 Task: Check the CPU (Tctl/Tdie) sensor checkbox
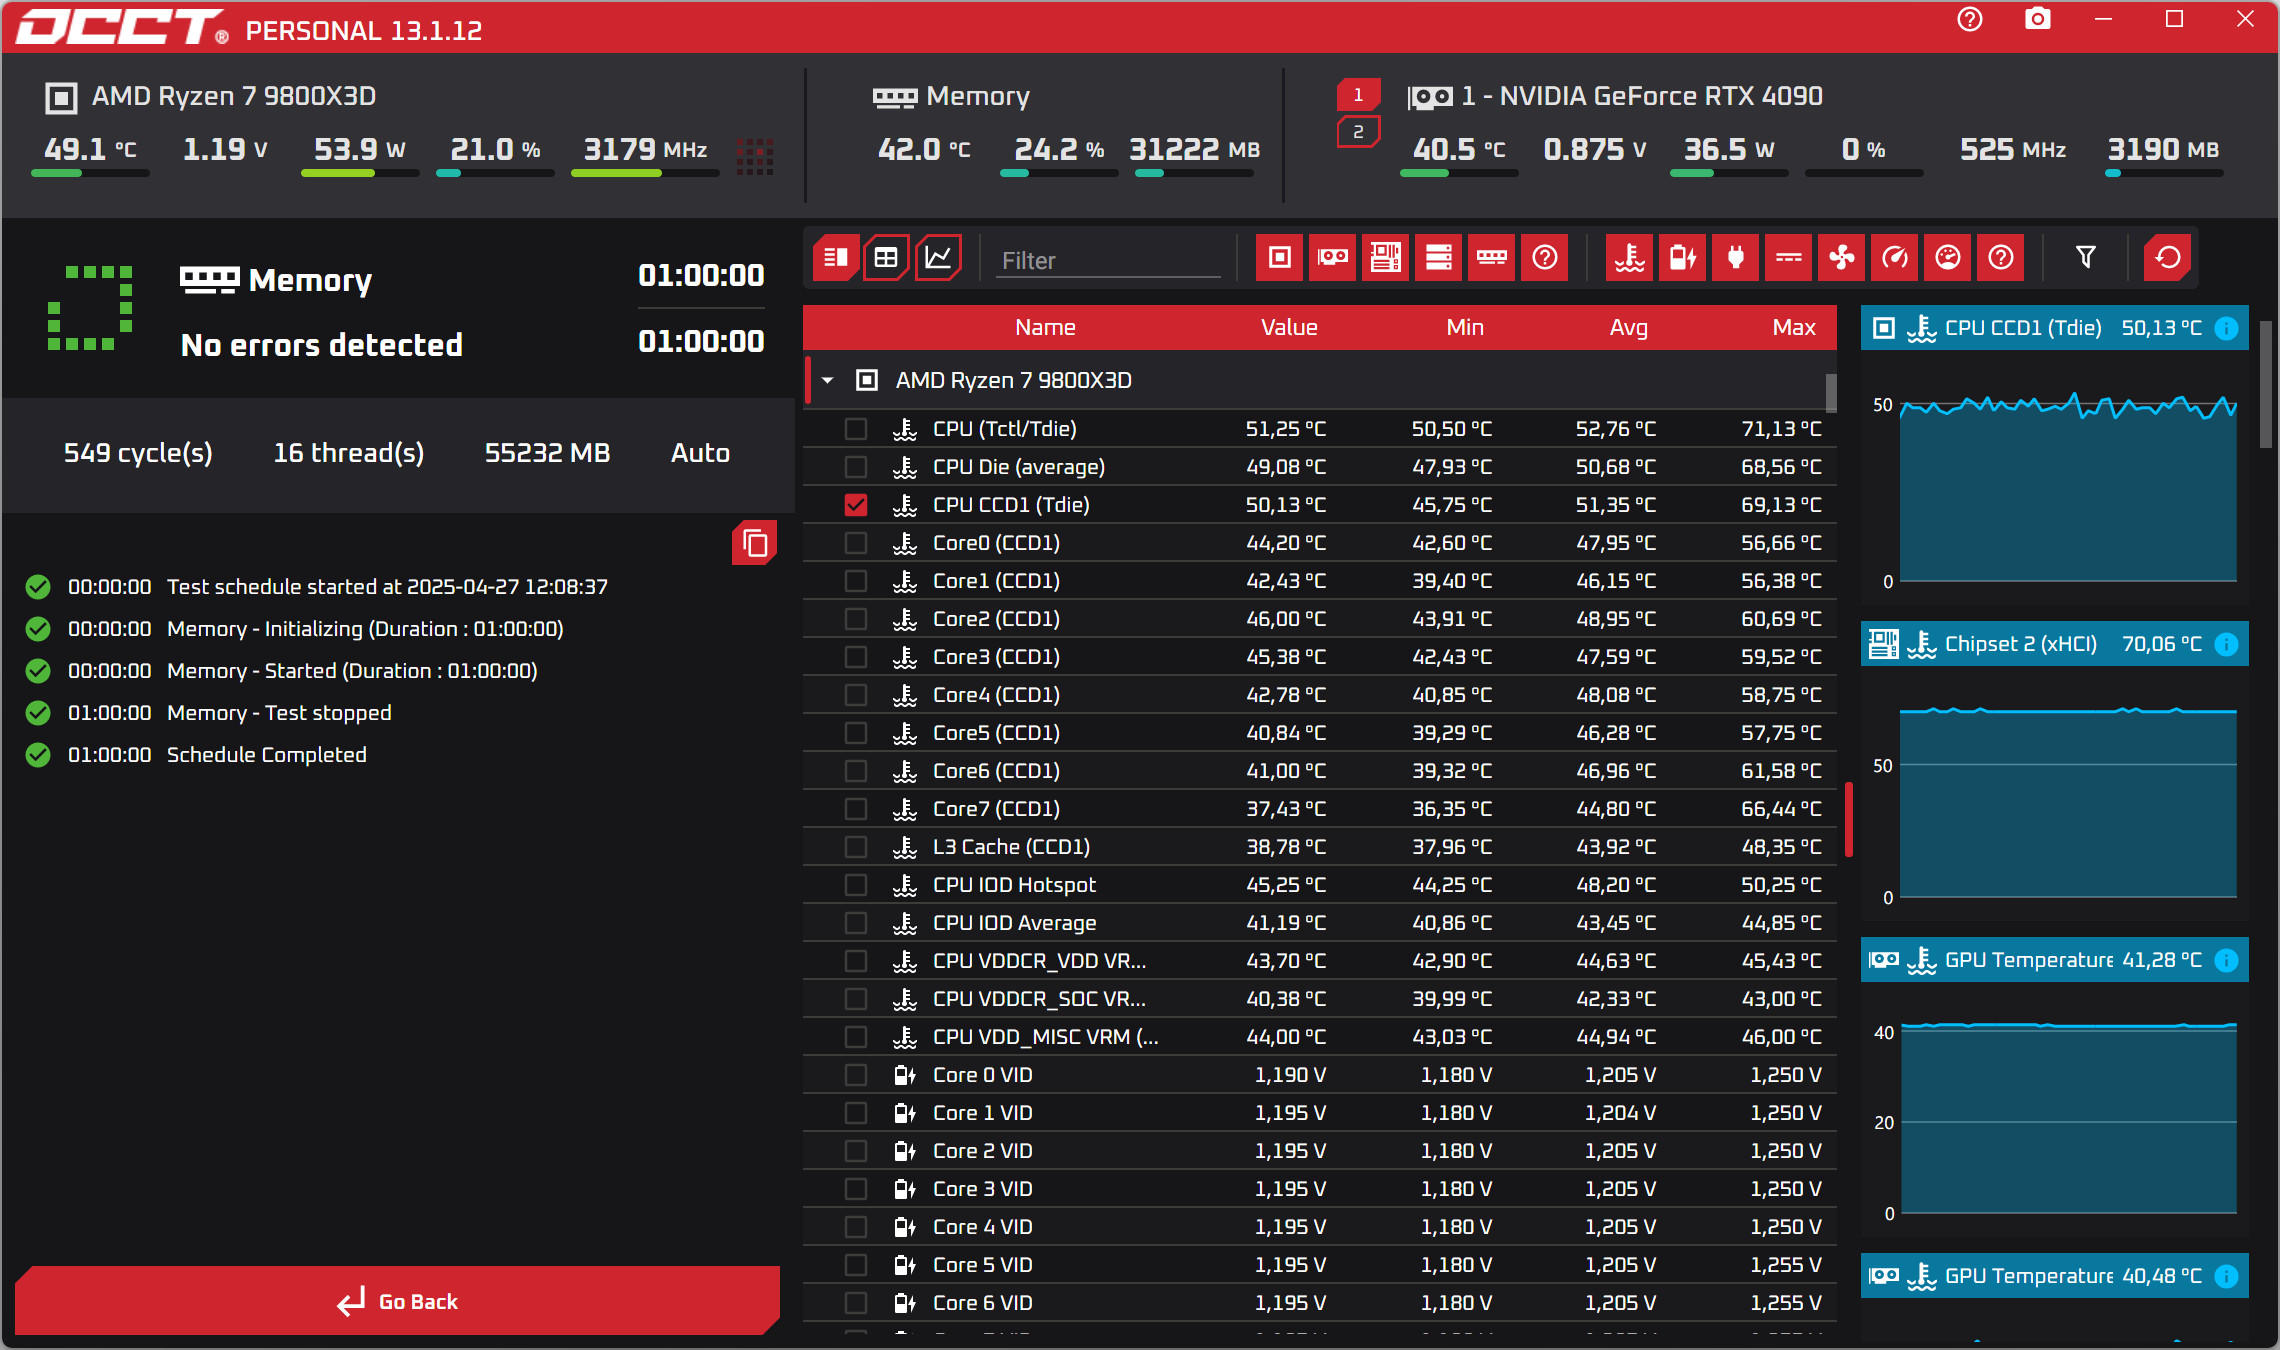pyautogui.click(x=855, y=429)
